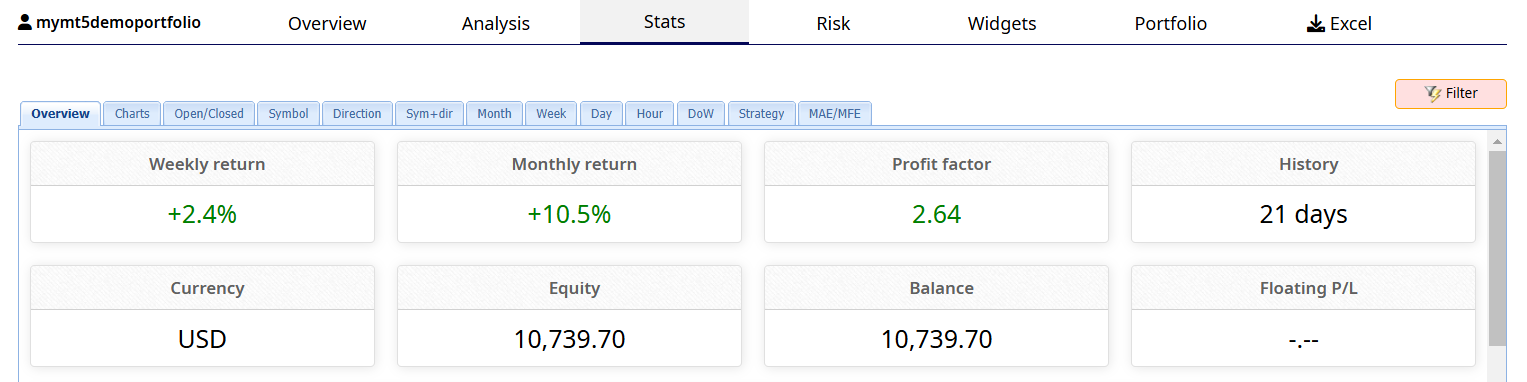Open the Overview page in top navigation
Screen dimensions: 1527x382
click(x=327, y=23)
